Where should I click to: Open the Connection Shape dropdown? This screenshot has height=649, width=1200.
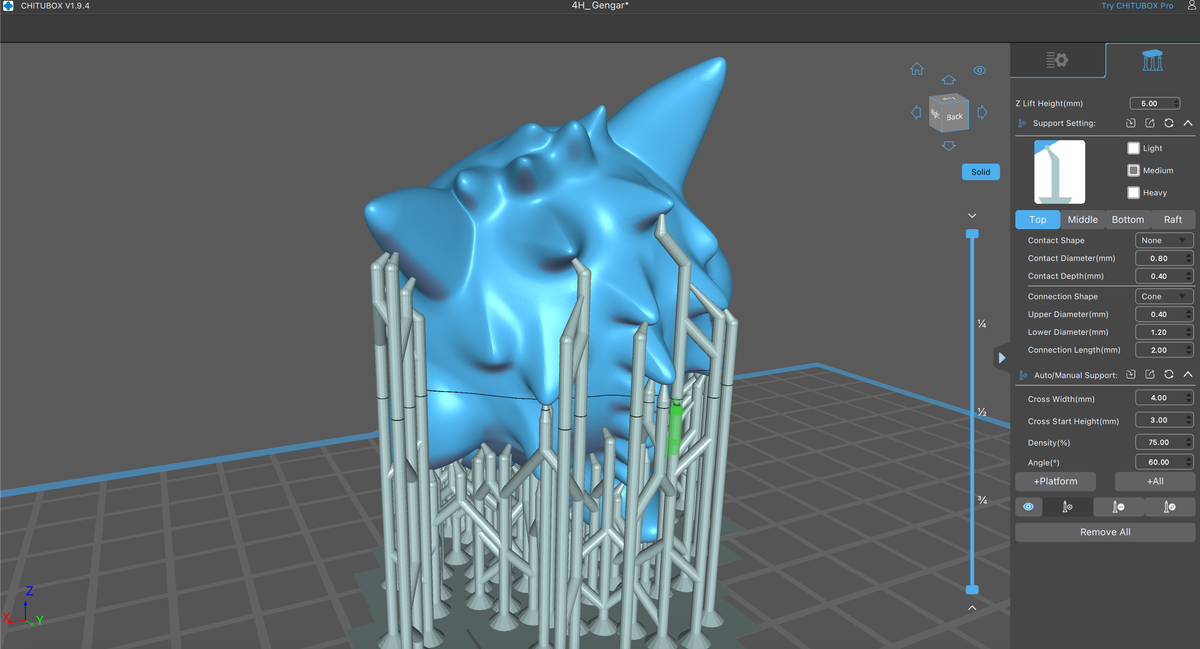pos(1165,296)
